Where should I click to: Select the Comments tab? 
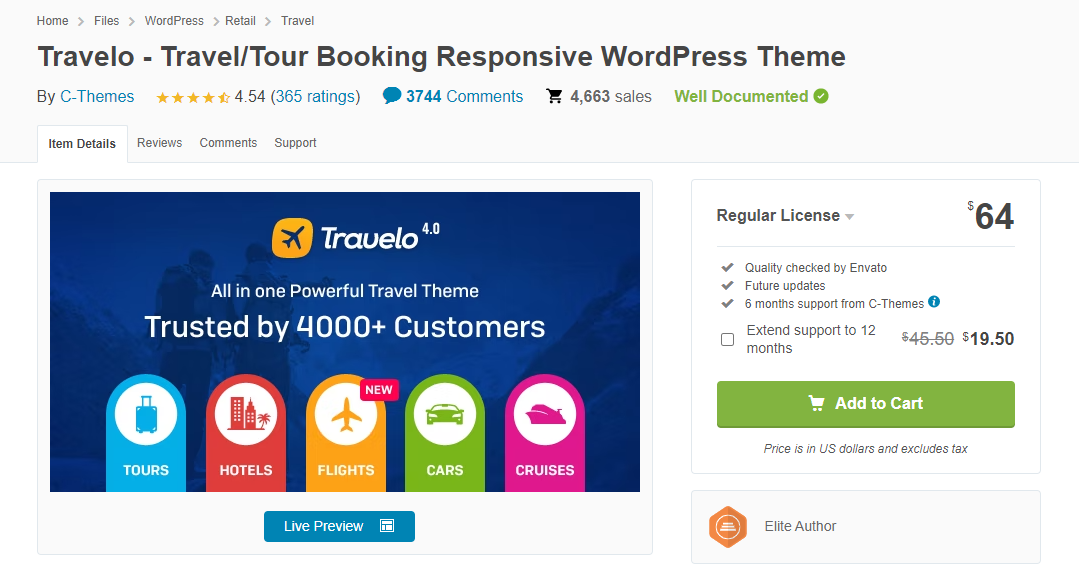click(228, 143)
